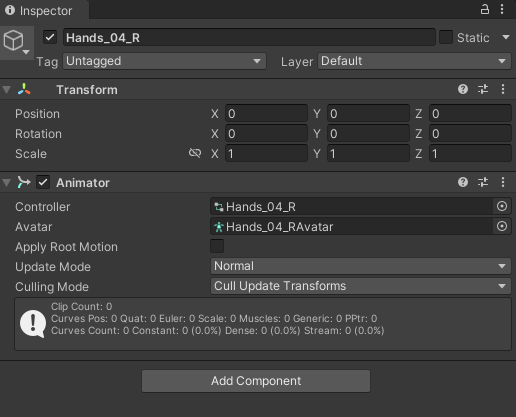The image size is (516, 417).
Task: Open the Animator component context menu
Action: tap(503, 182)
